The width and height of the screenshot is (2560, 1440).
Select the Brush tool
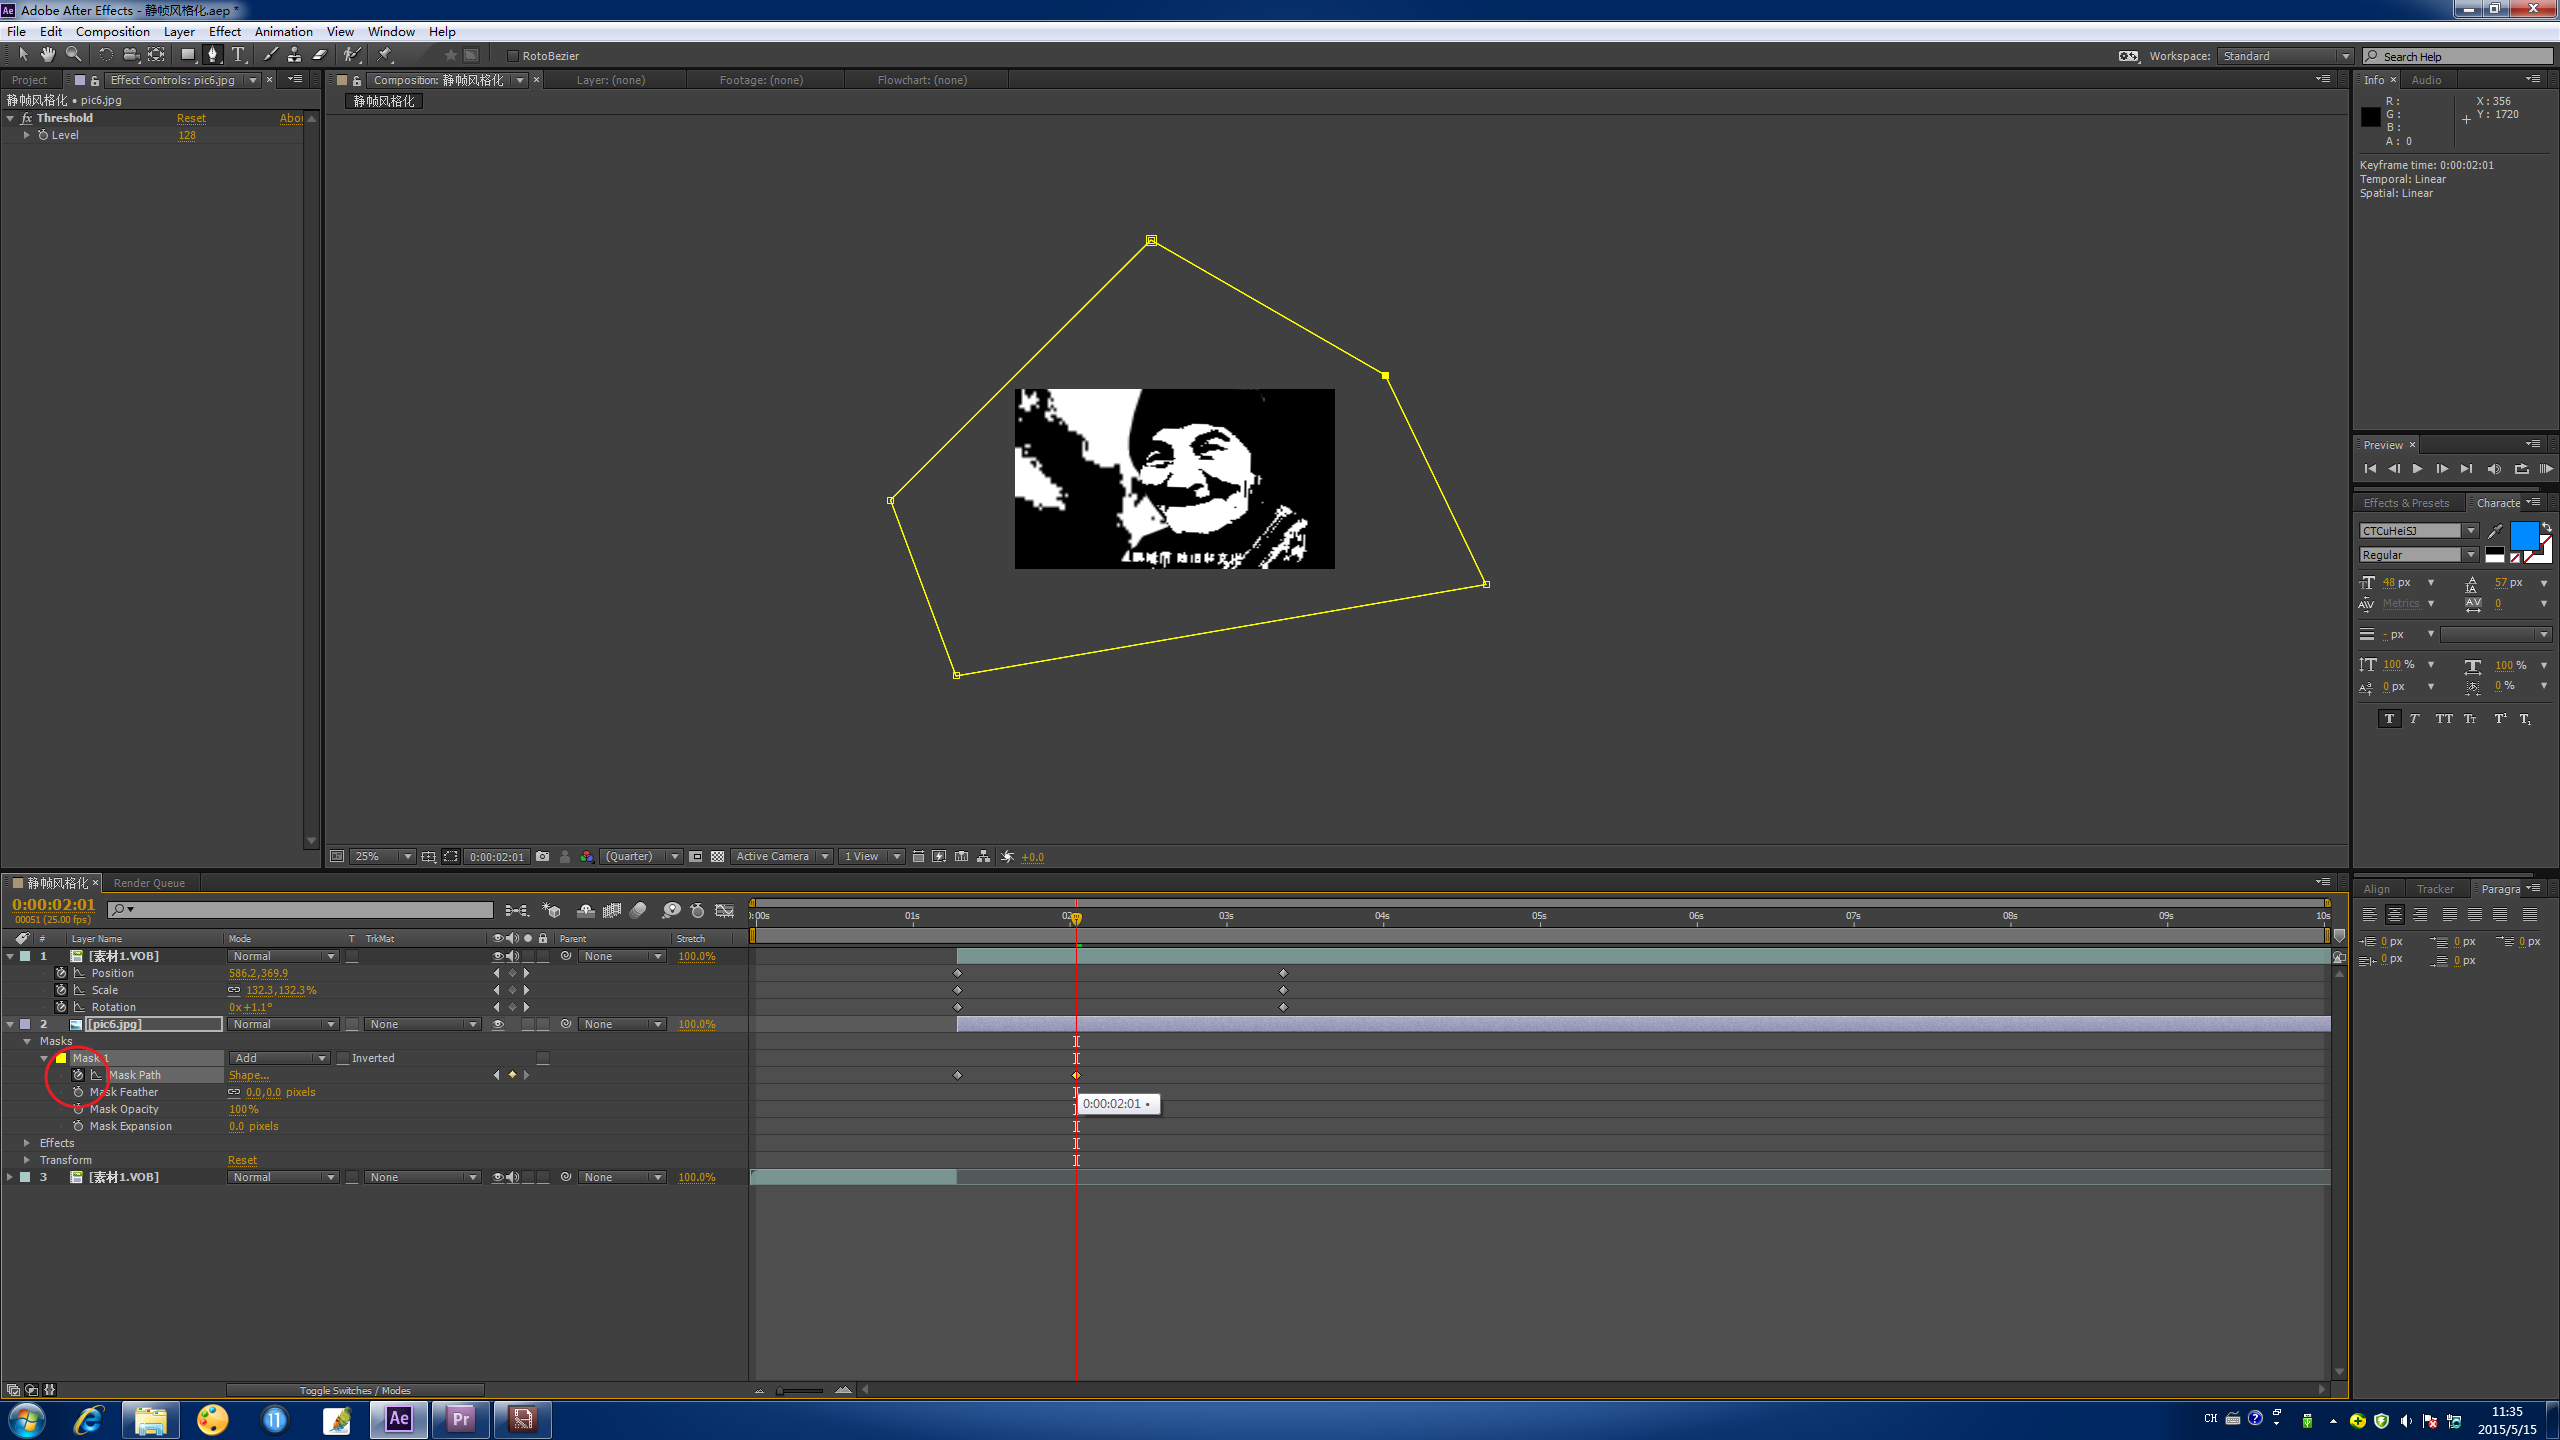coord(270,55)
